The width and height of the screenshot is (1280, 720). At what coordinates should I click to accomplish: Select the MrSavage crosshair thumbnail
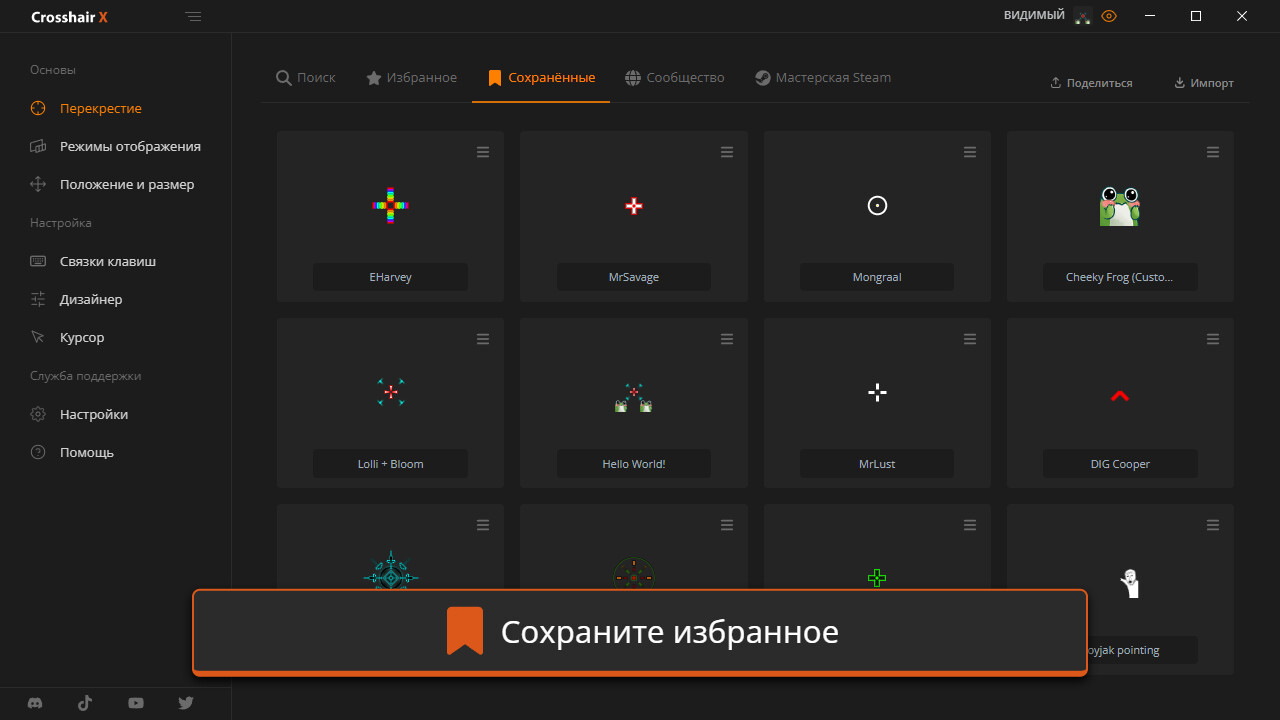click(x=633, y=206)
